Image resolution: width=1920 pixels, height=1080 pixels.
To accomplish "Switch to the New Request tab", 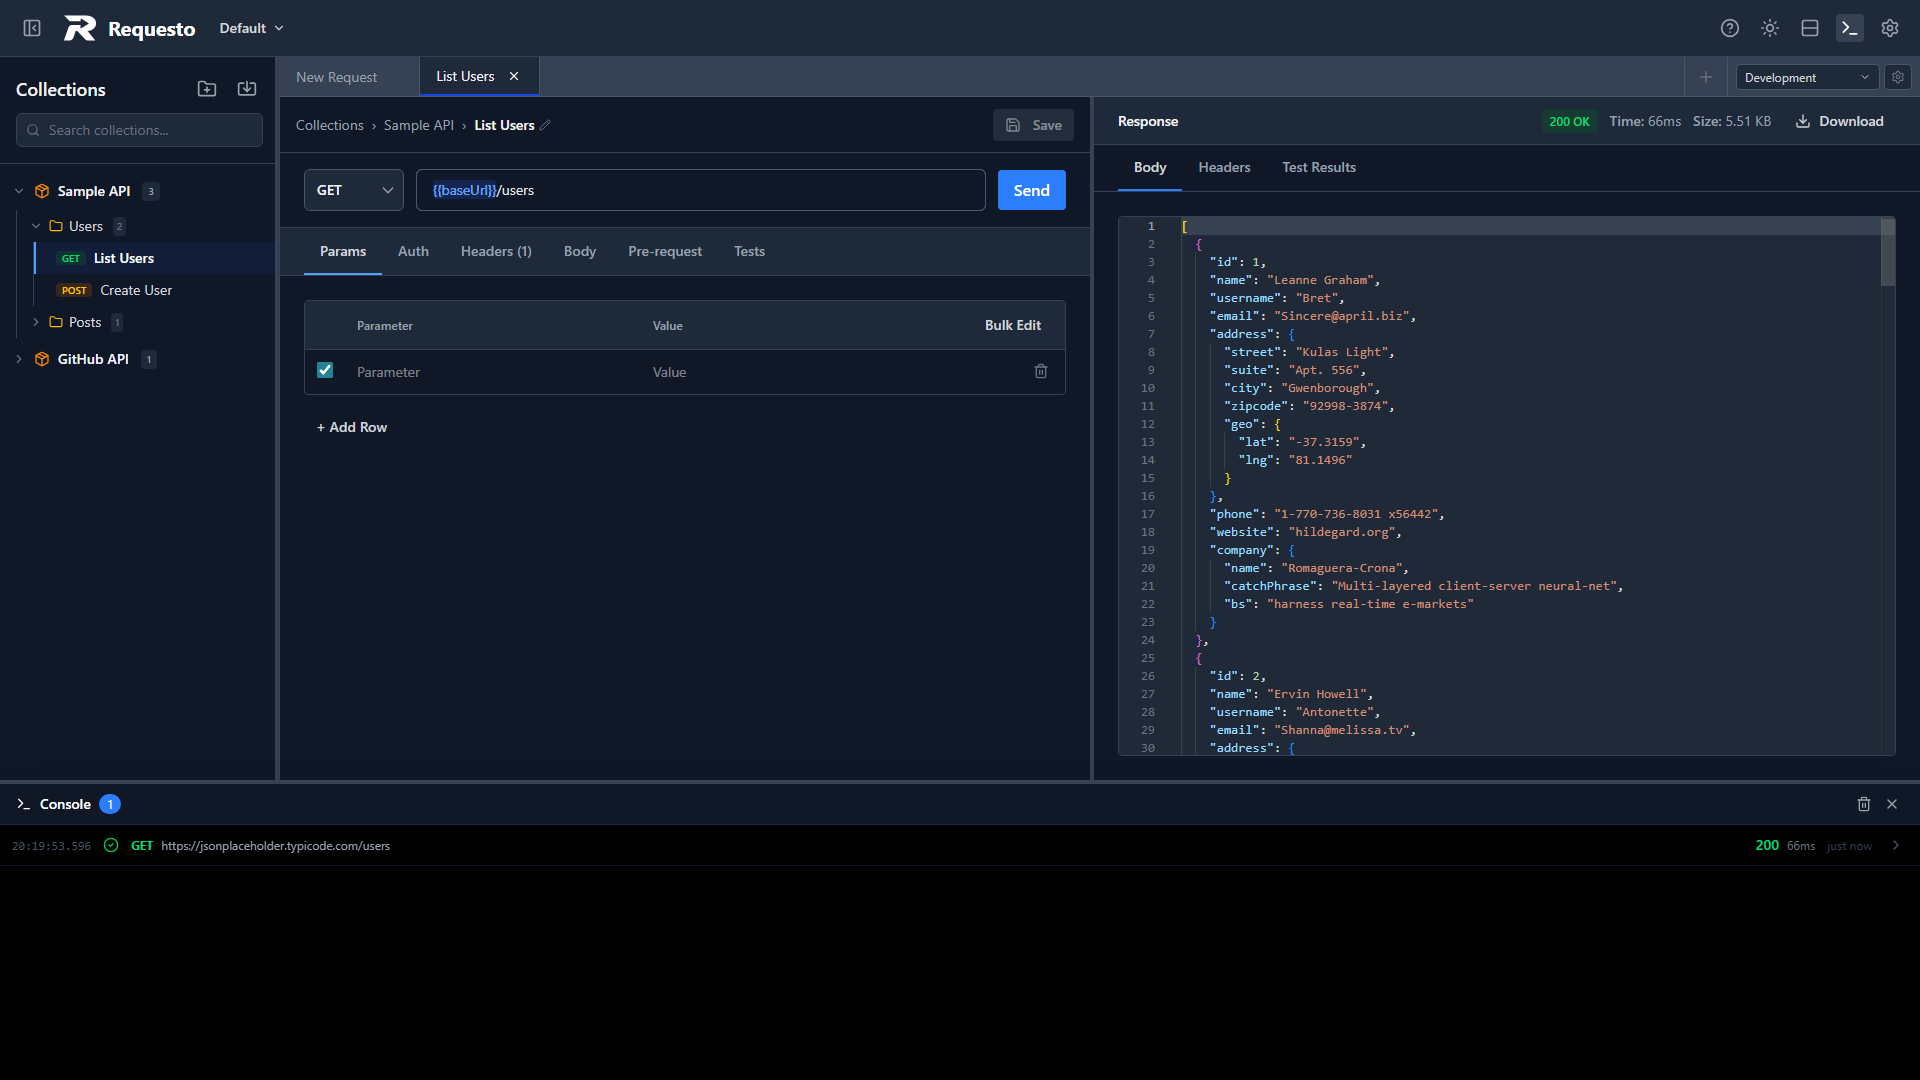I will coord(337,77).
